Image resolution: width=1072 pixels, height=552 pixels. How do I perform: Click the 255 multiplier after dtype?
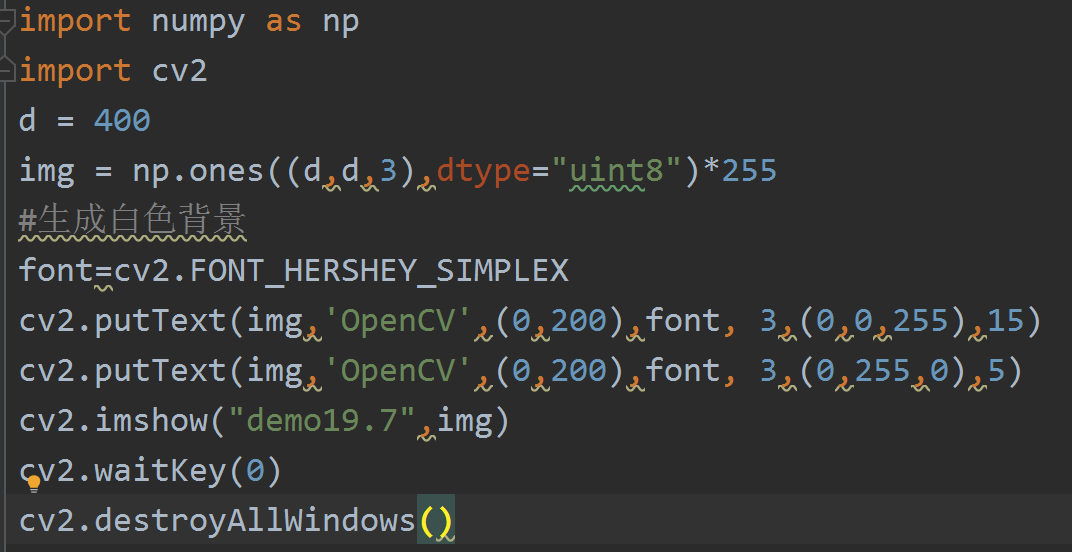click(749, 170)
